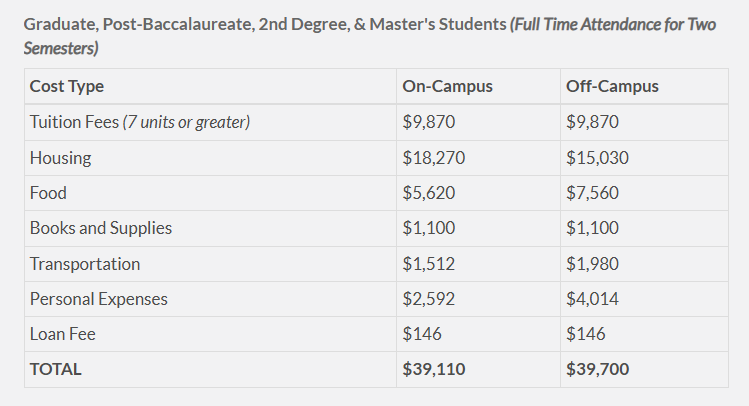Click the Food row label
This screenshot has width=749, height=406.
(x=48, y=193)
